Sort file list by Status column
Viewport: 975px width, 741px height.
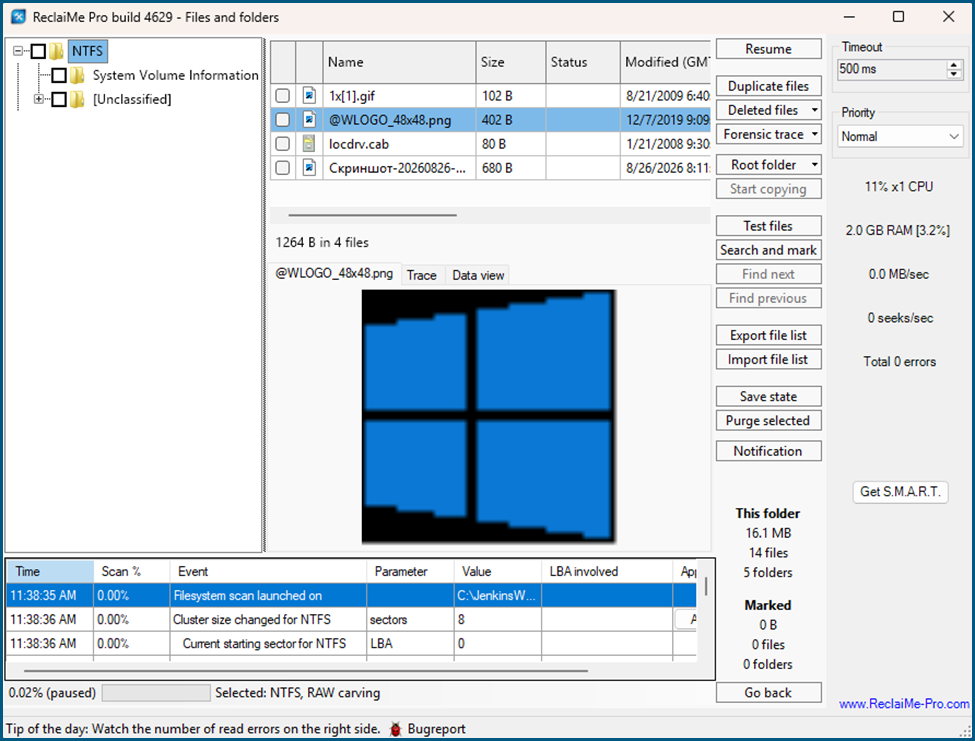(x=583, y=62)
